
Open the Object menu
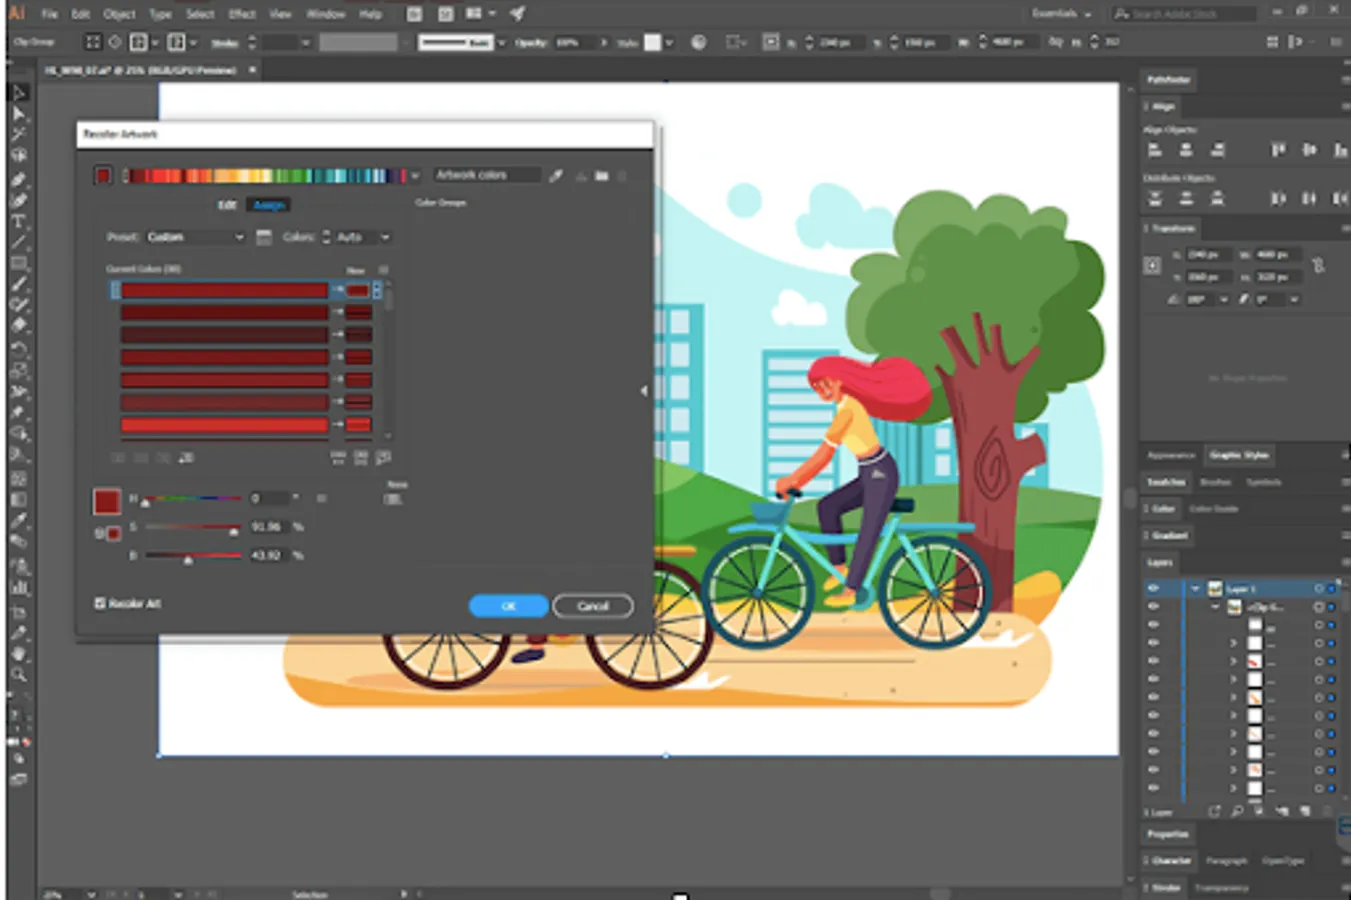pyautogui.click(x=119, y=14)
